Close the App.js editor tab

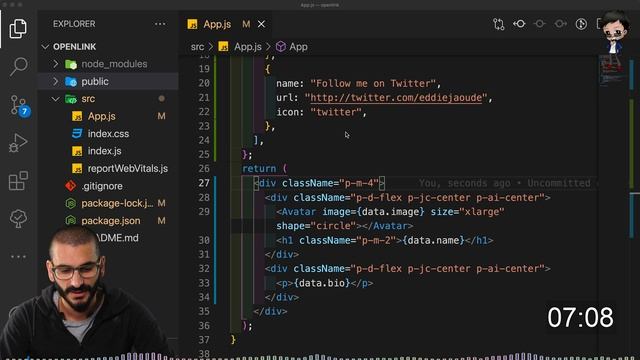pyautogui.click(x=261, y=24)
